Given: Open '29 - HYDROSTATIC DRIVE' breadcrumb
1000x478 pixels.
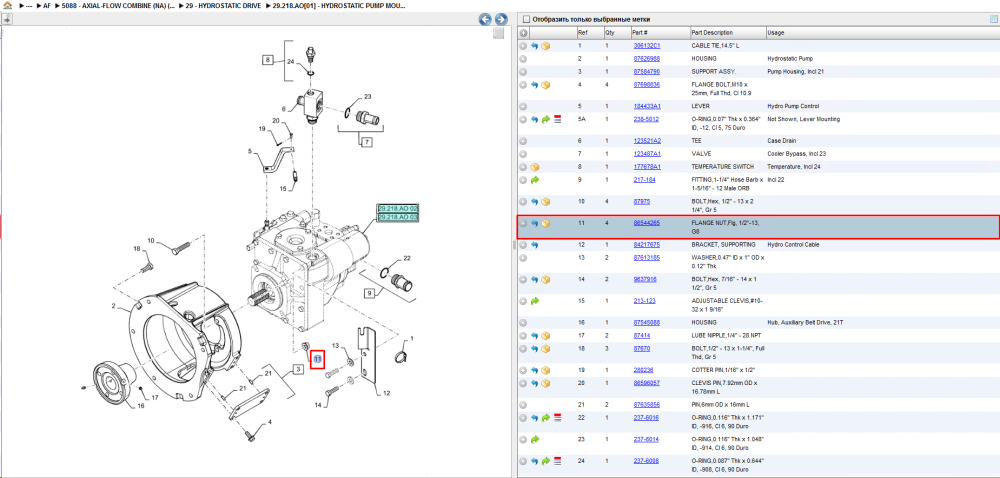Looking at the screenshot, I should pyautogui.click(x=223, y=5).
